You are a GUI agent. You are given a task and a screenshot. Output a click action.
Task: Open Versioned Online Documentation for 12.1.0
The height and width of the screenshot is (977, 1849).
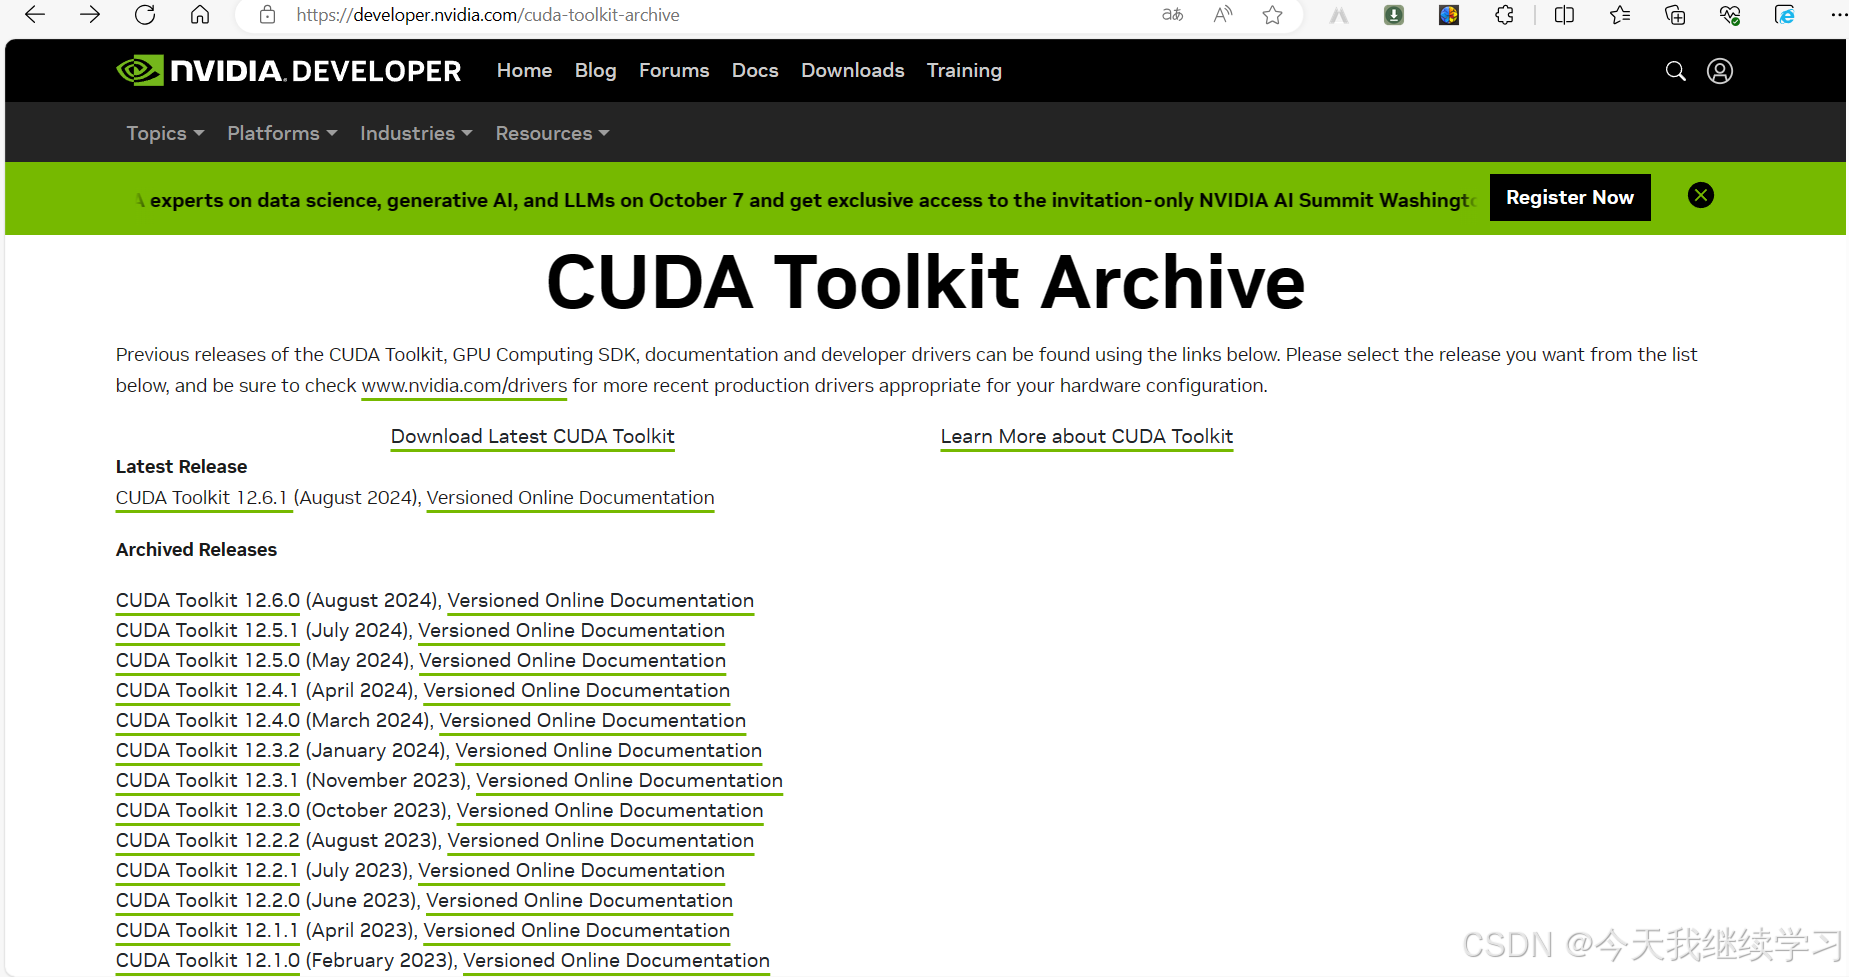[x=616, y=961]
